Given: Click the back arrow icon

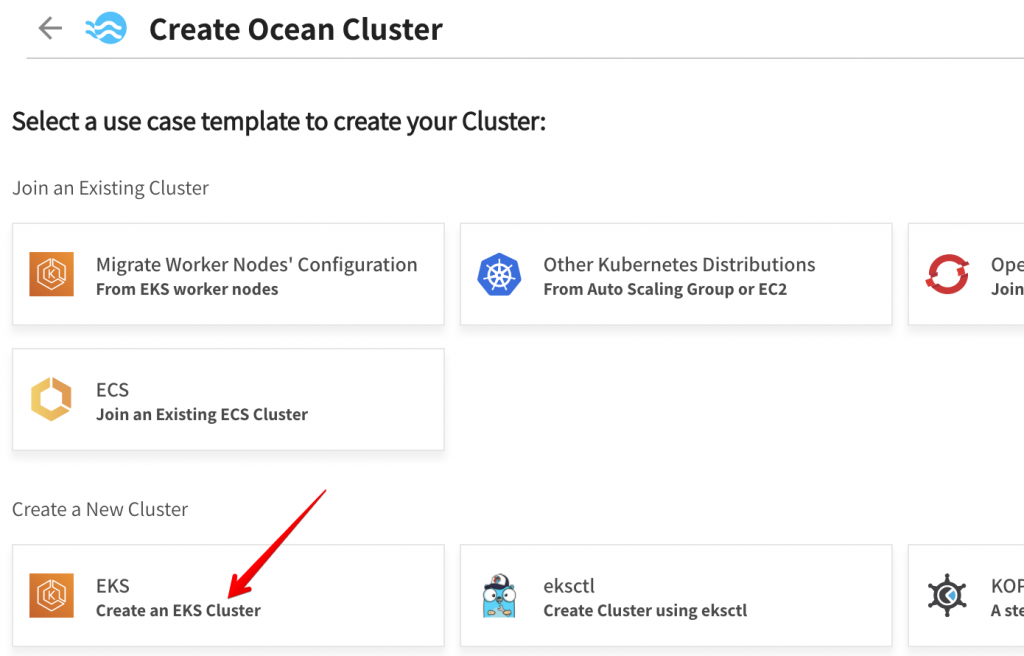Looking at the screenshot, I should (x=50, y=28).
